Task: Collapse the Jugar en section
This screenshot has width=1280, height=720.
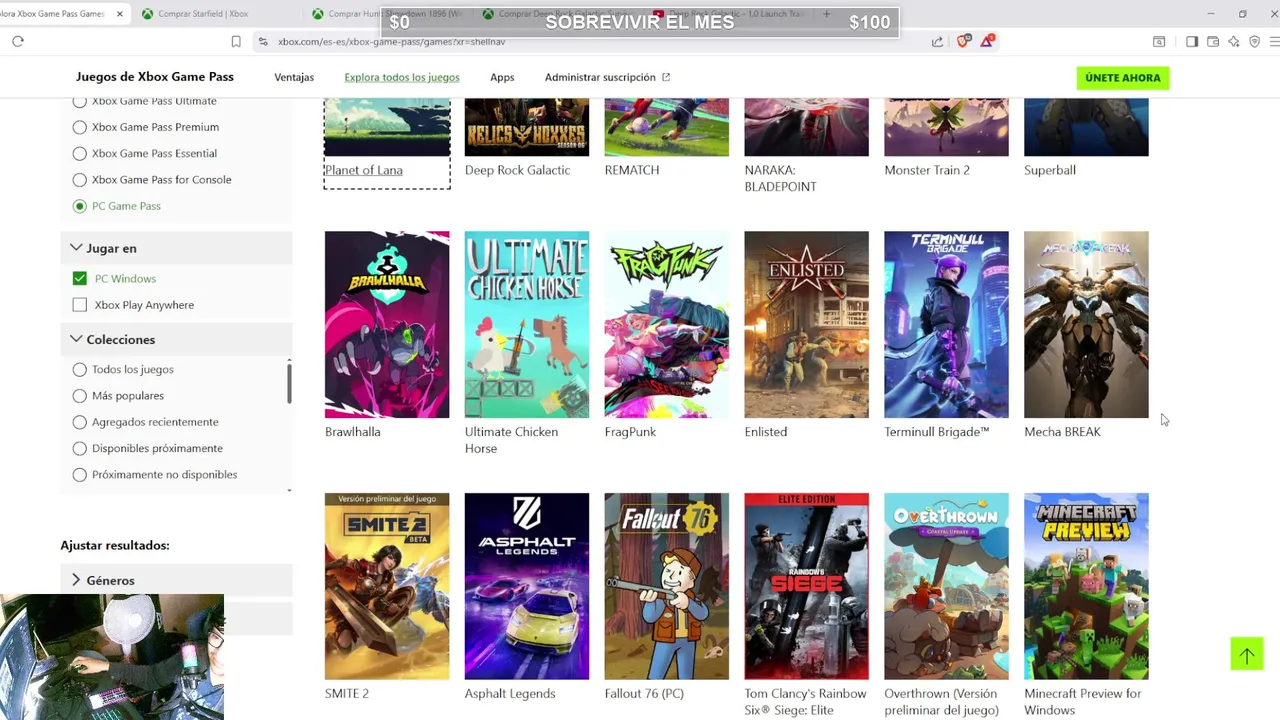Action: click(x=176, y=248)
